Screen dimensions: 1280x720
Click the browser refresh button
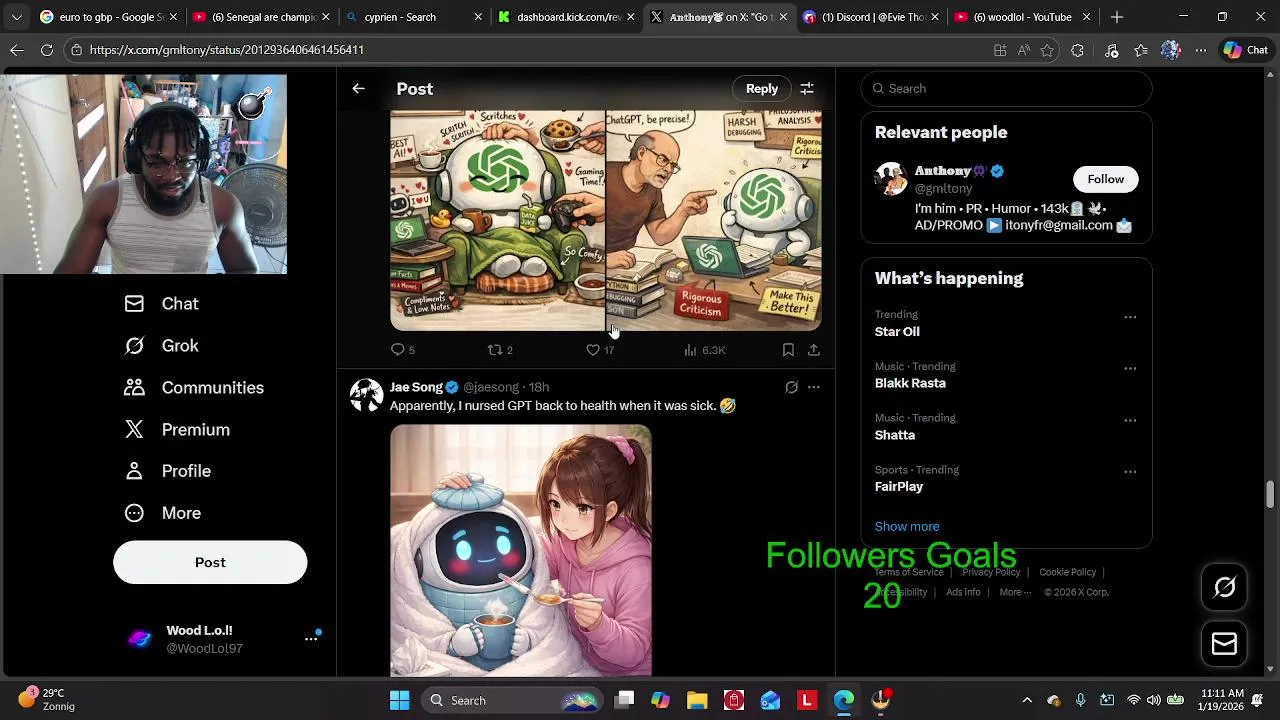47,50
